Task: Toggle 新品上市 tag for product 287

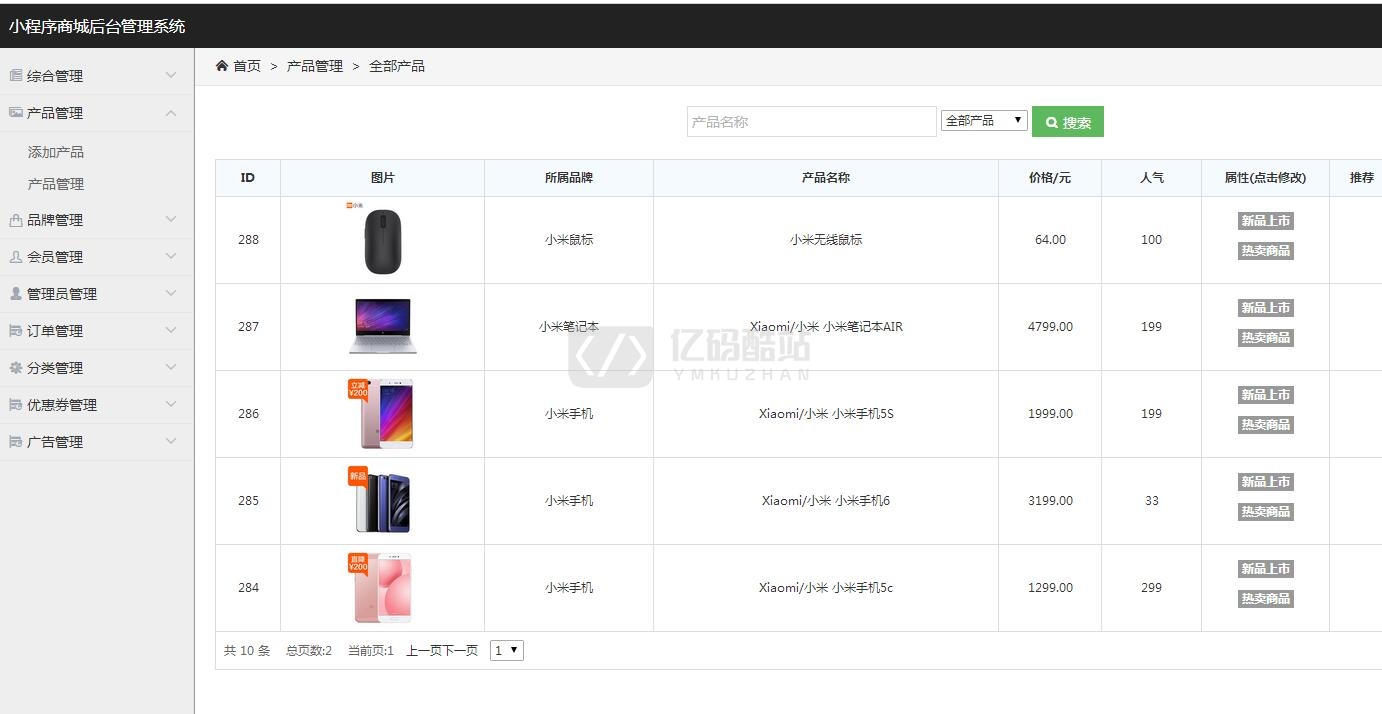Action: pyautogui.click(x=1266, y=308)
